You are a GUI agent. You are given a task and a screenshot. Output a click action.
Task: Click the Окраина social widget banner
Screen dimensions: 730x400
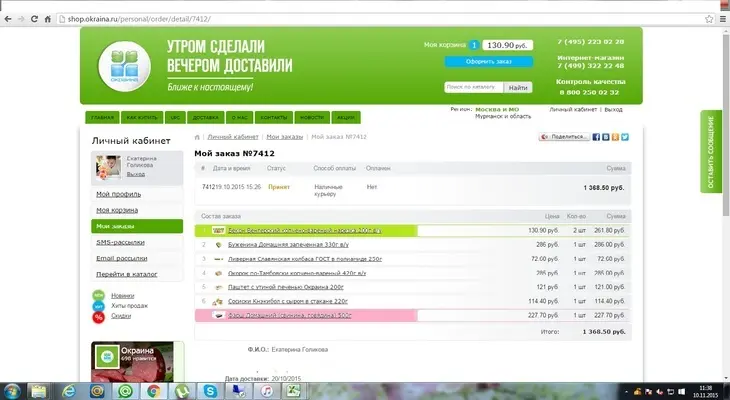pos(137,362)
